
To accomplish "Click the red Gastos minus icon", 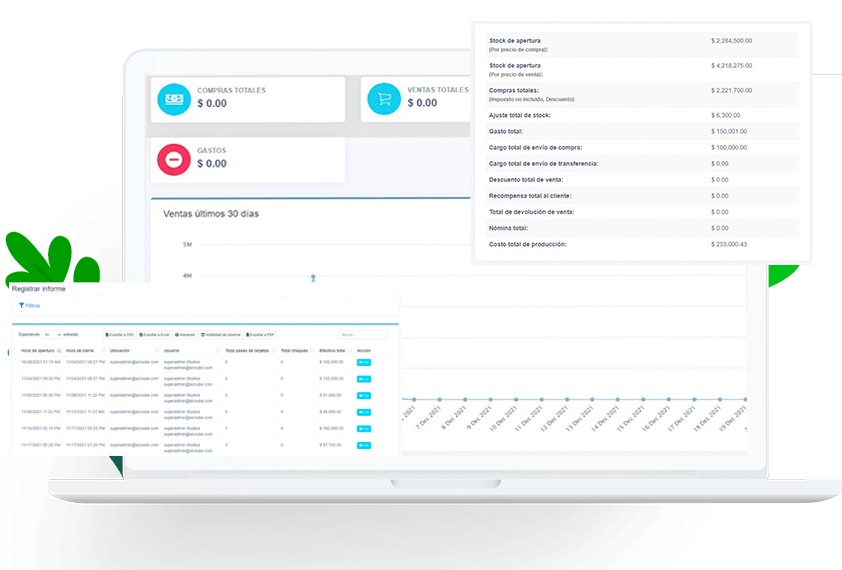I will pos(174,158).
